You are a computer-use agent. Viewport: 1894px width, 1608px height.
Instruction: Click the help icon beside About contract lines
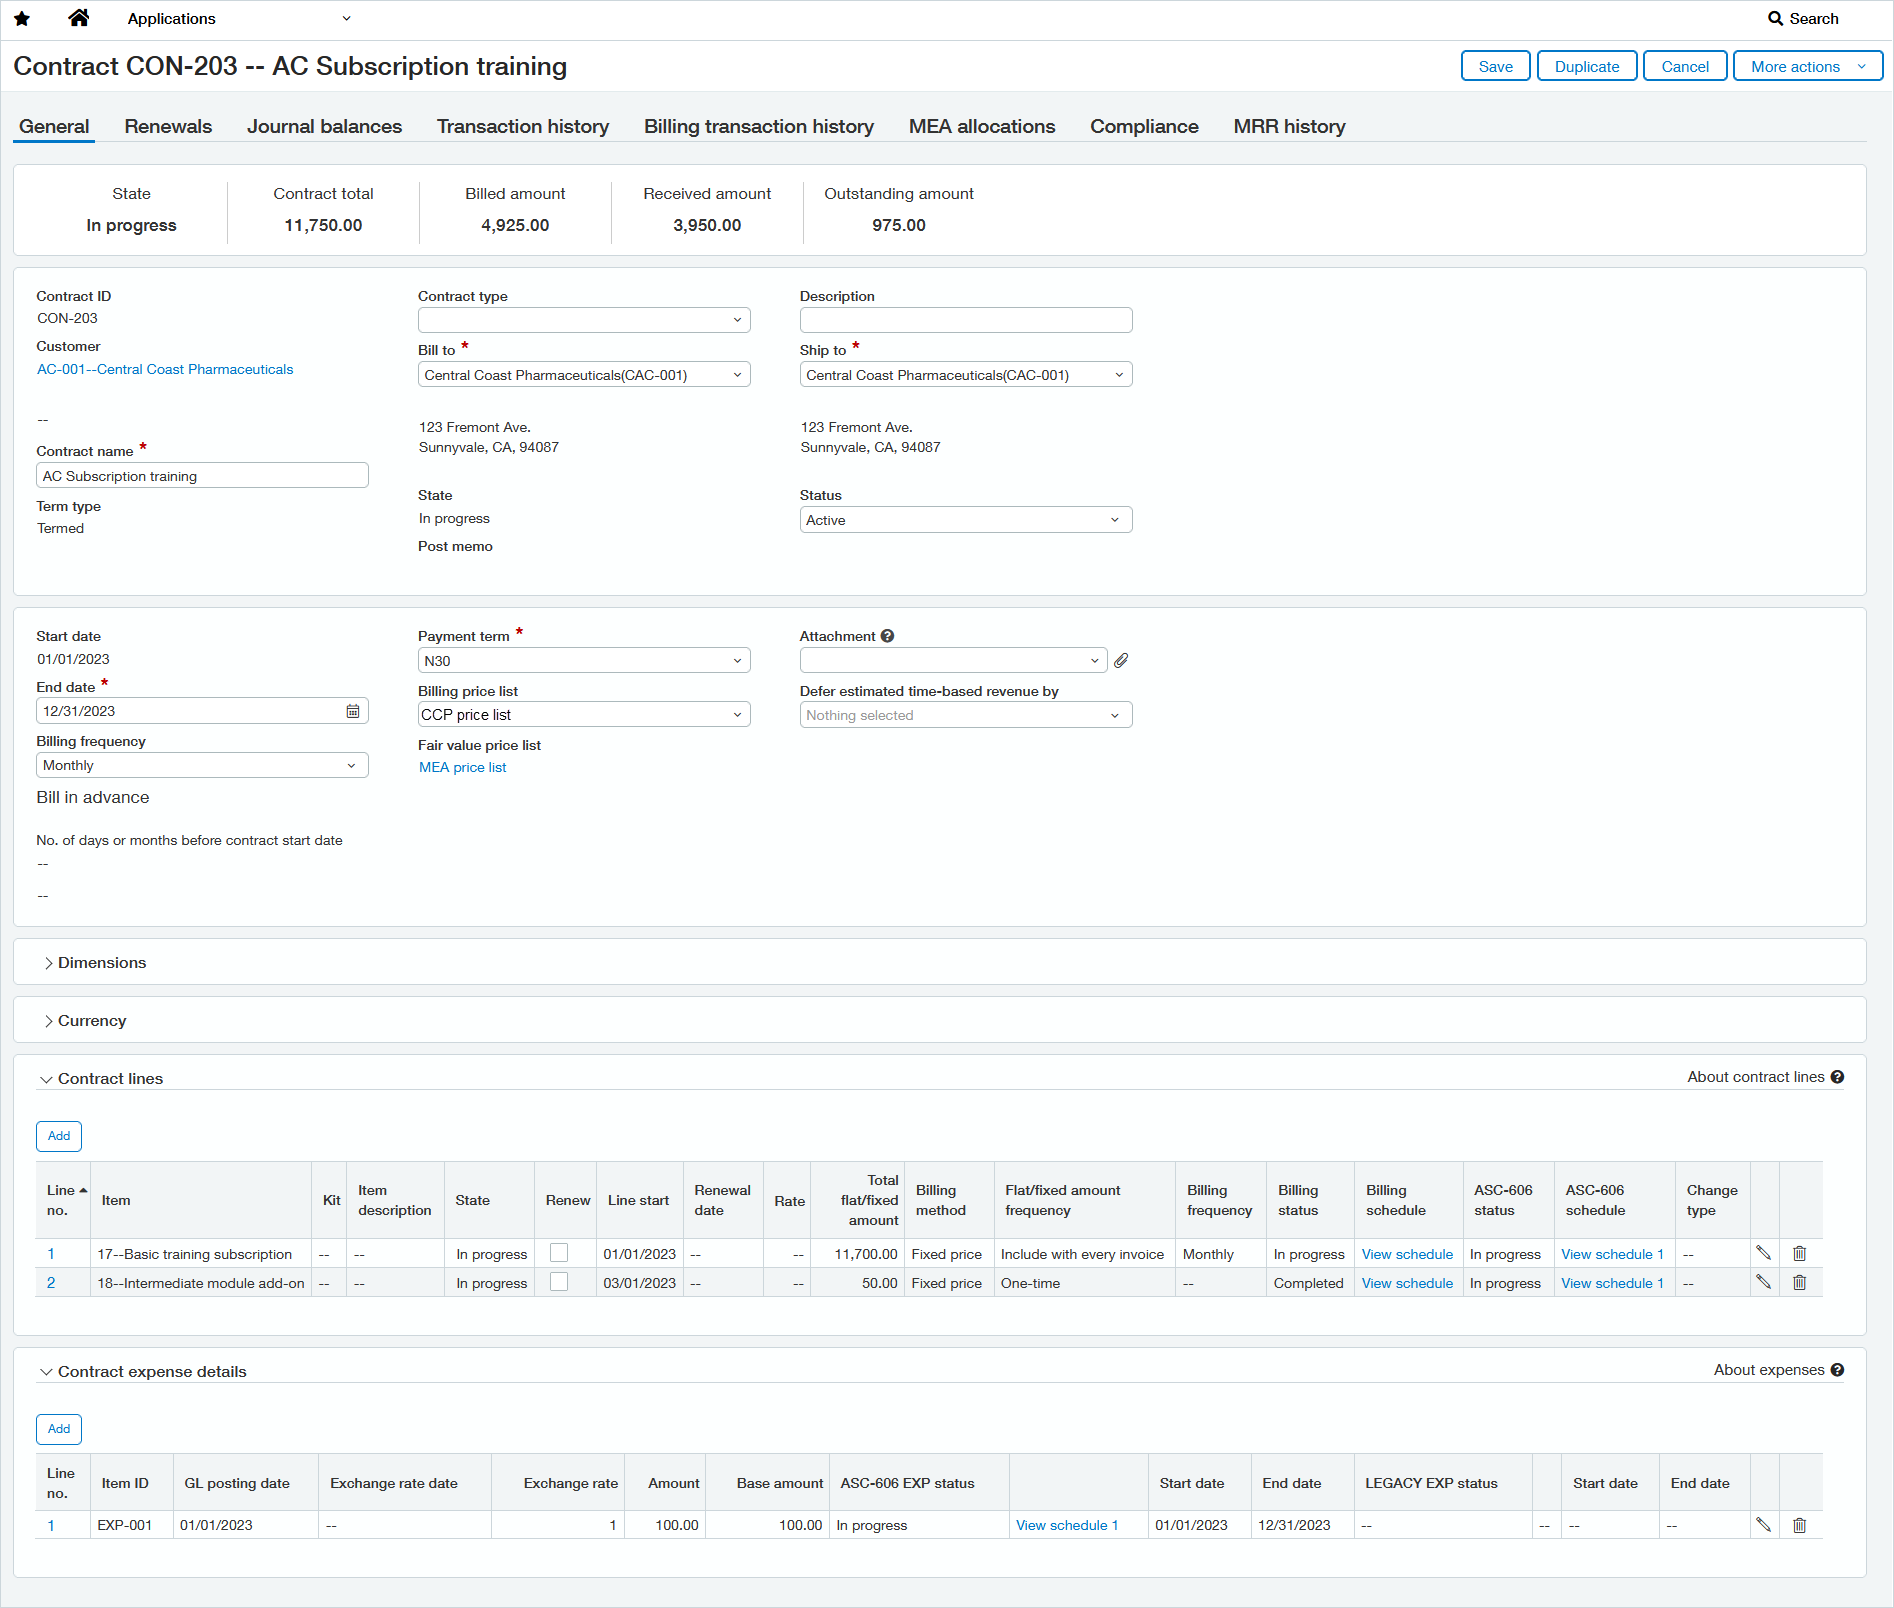1838,1077
